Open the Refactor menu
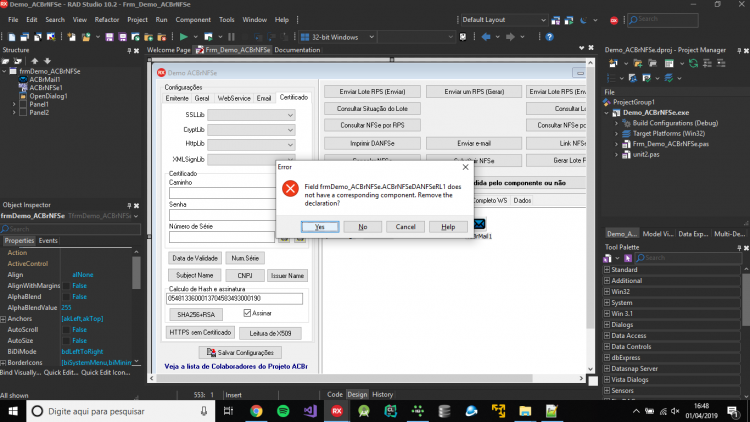The width and height of the screenshot is (750, 422). click(107, 20)
